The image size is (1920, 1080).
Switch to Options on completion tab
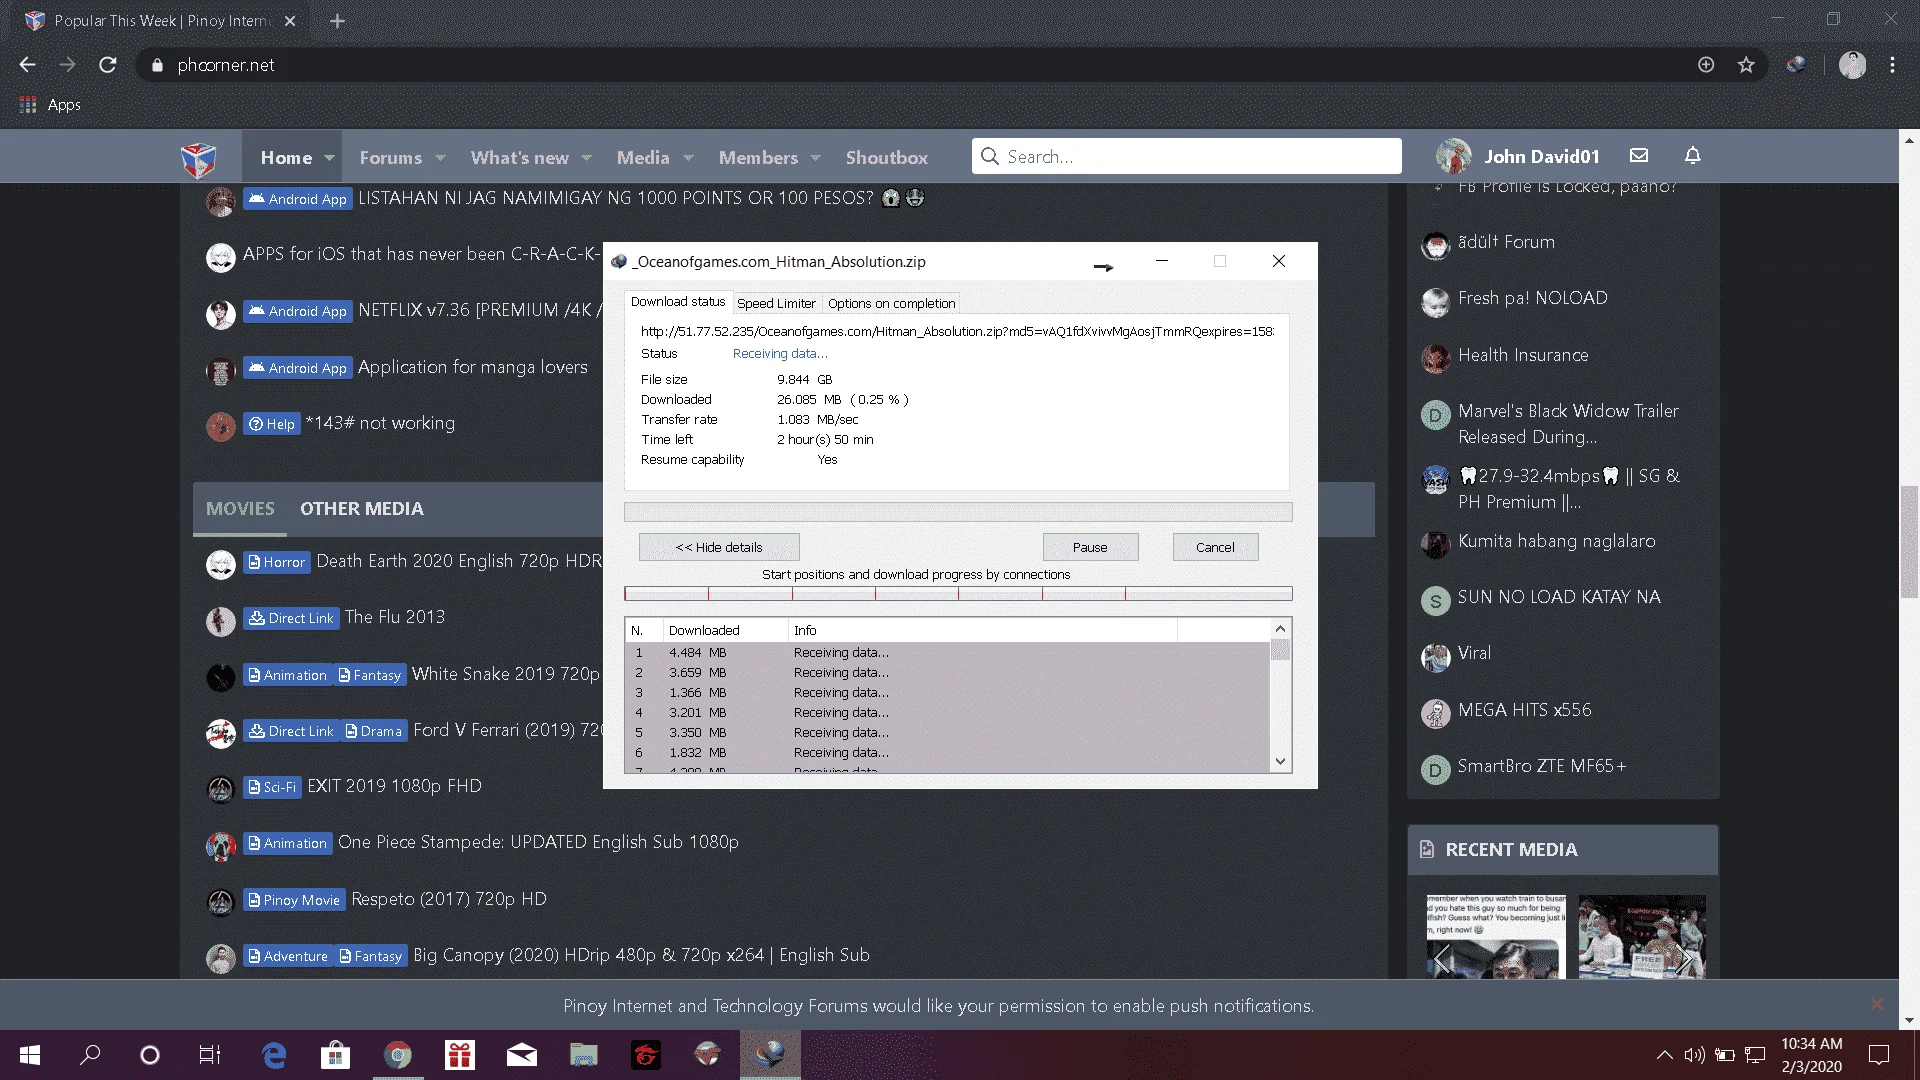[x=891, y=303]
